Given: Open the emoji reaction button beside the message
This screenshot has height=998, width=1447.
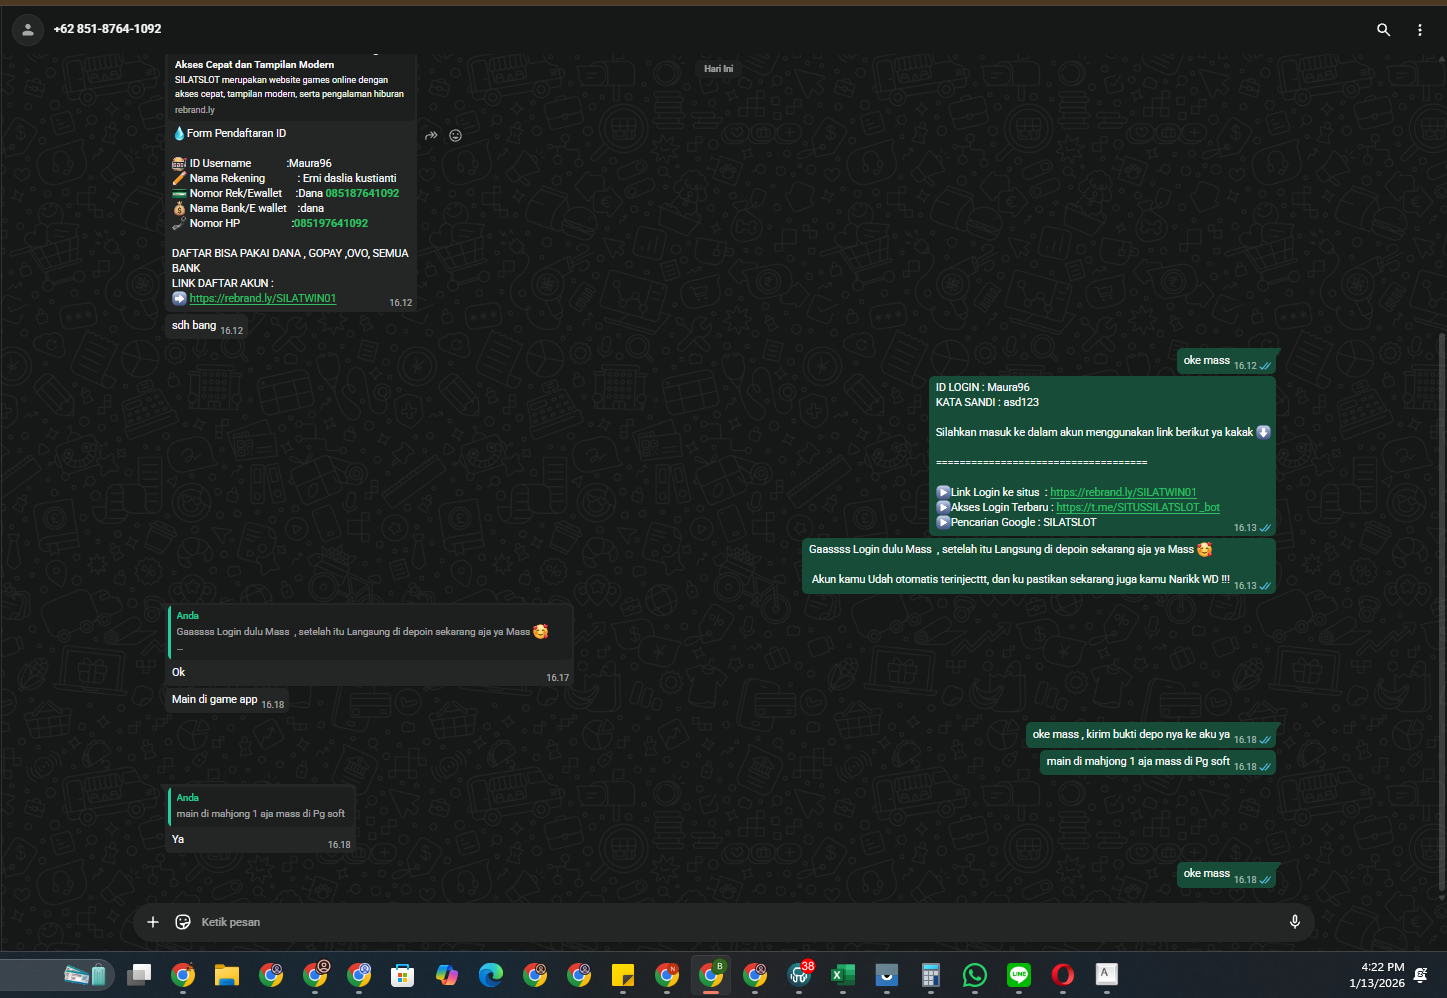Looking at the screenshot, I should click(455, 136).
